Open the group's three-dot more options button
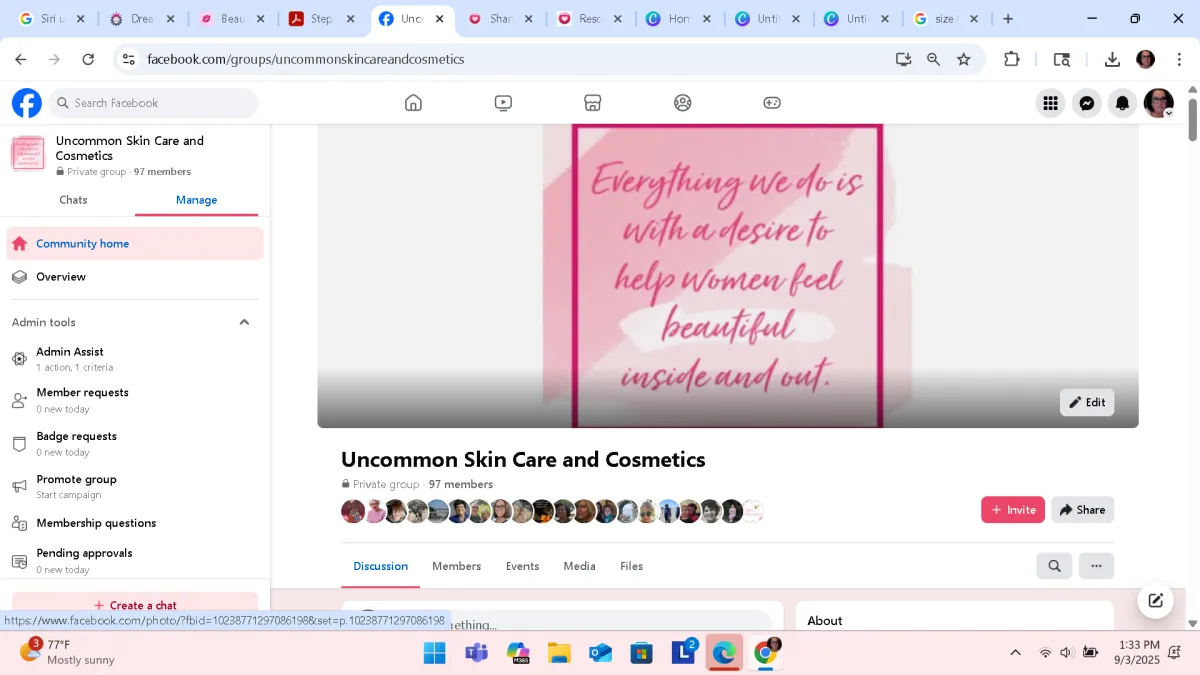Viewport: 1200px width, 675px height. tap(1096, 566)
